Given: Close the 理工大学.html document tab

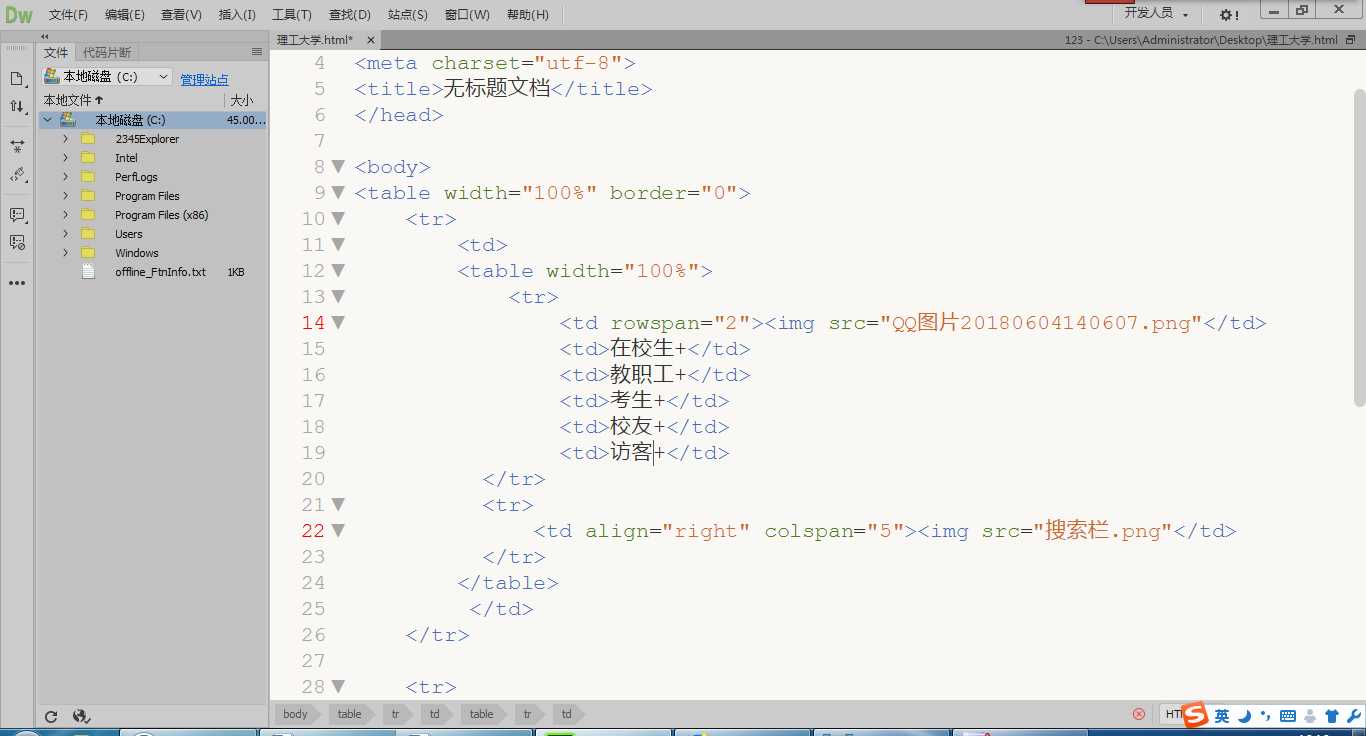Looking at the screenshot, I should pos(370,40).
